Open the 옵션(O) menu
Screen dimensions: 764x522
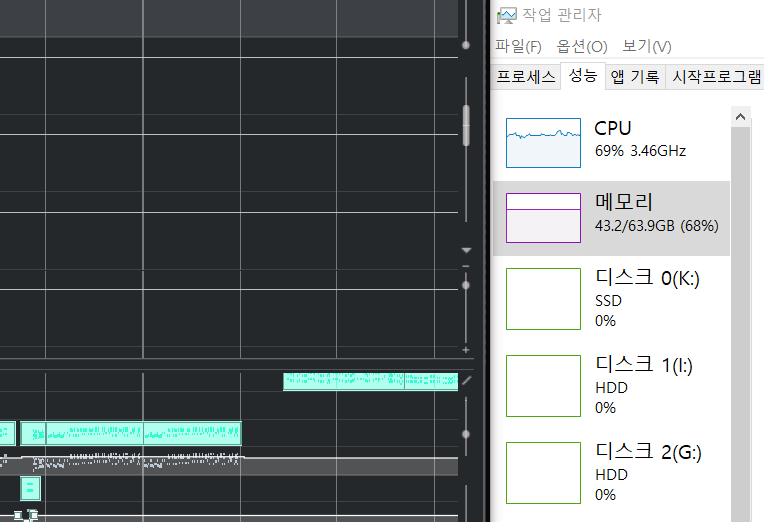tap(582, 47)
